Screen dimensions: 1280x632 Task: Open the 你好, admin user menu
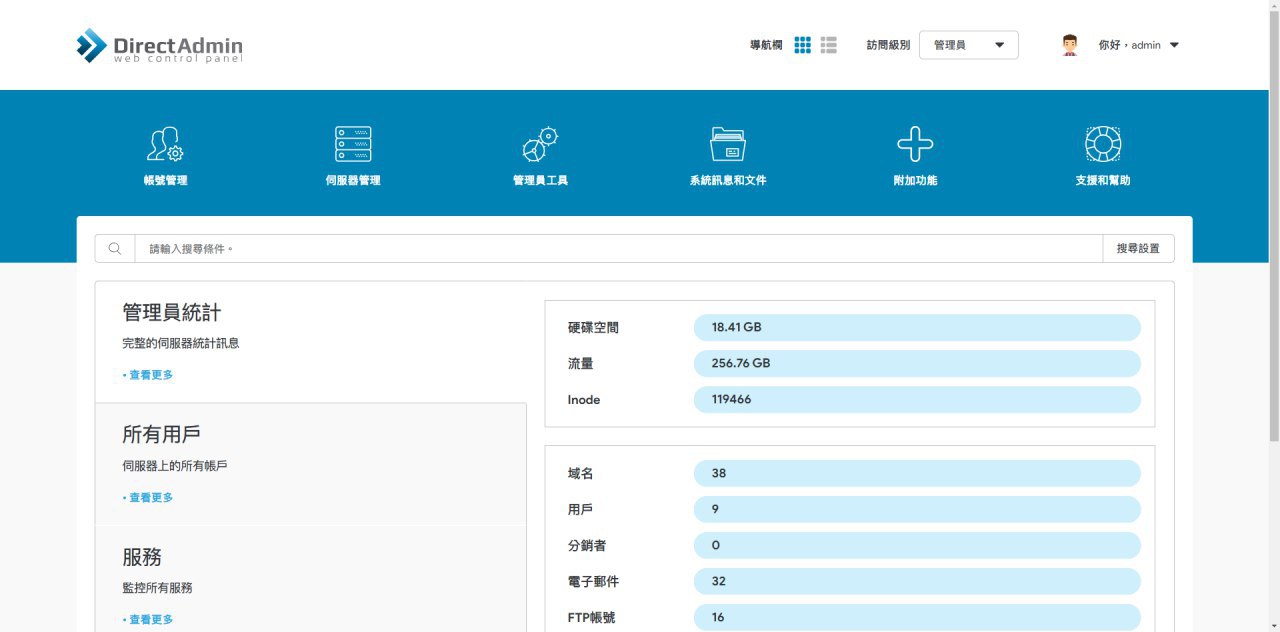click(x=1138, y=45)
